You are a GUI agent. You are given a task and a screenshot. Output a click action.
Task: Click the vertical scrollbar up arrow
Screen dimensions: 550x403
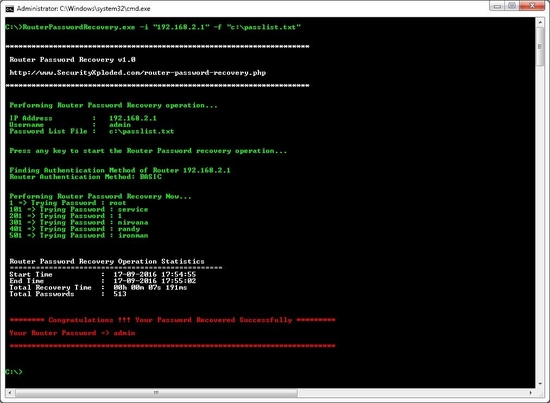click(540, 23)
